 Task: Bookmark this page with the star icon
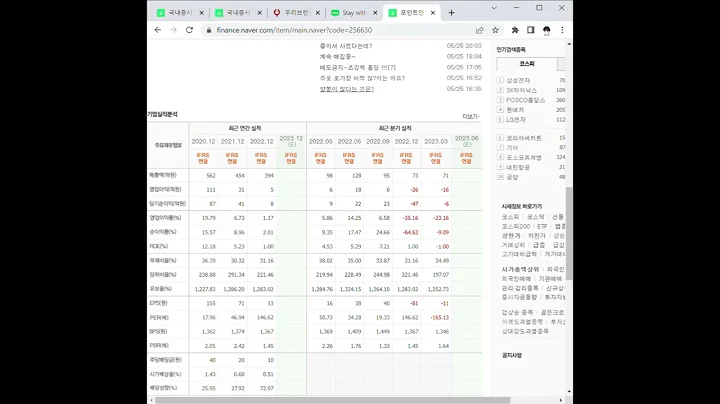pyautogui.click(x=495, y=30)
